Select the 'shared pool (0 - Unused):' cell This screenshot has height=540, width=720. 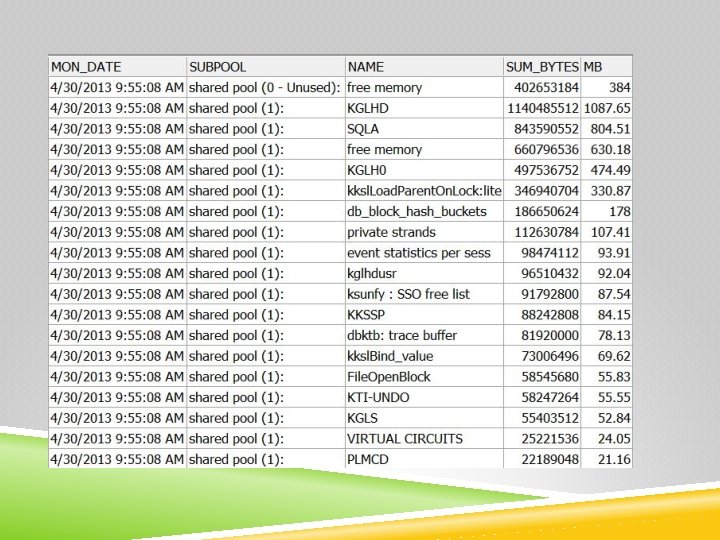click(x=266, y=87)
